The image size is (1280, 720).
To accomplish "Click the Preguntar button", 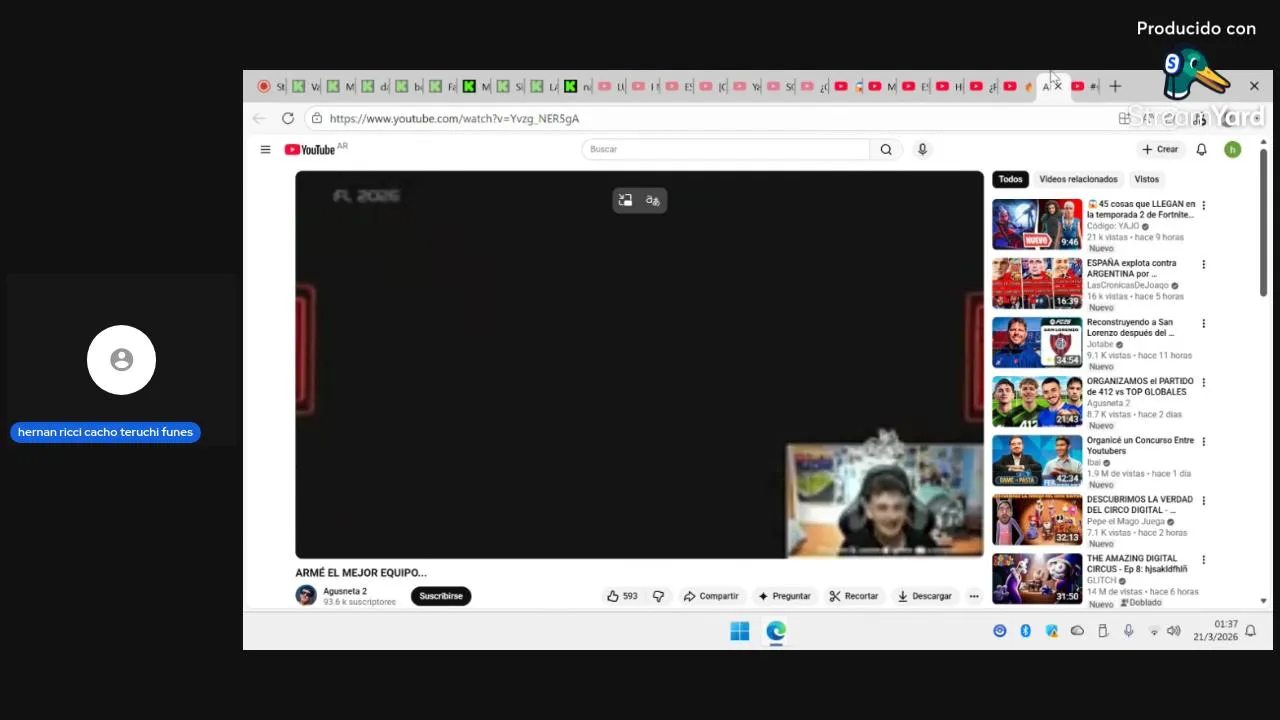I will coord(784,596).
